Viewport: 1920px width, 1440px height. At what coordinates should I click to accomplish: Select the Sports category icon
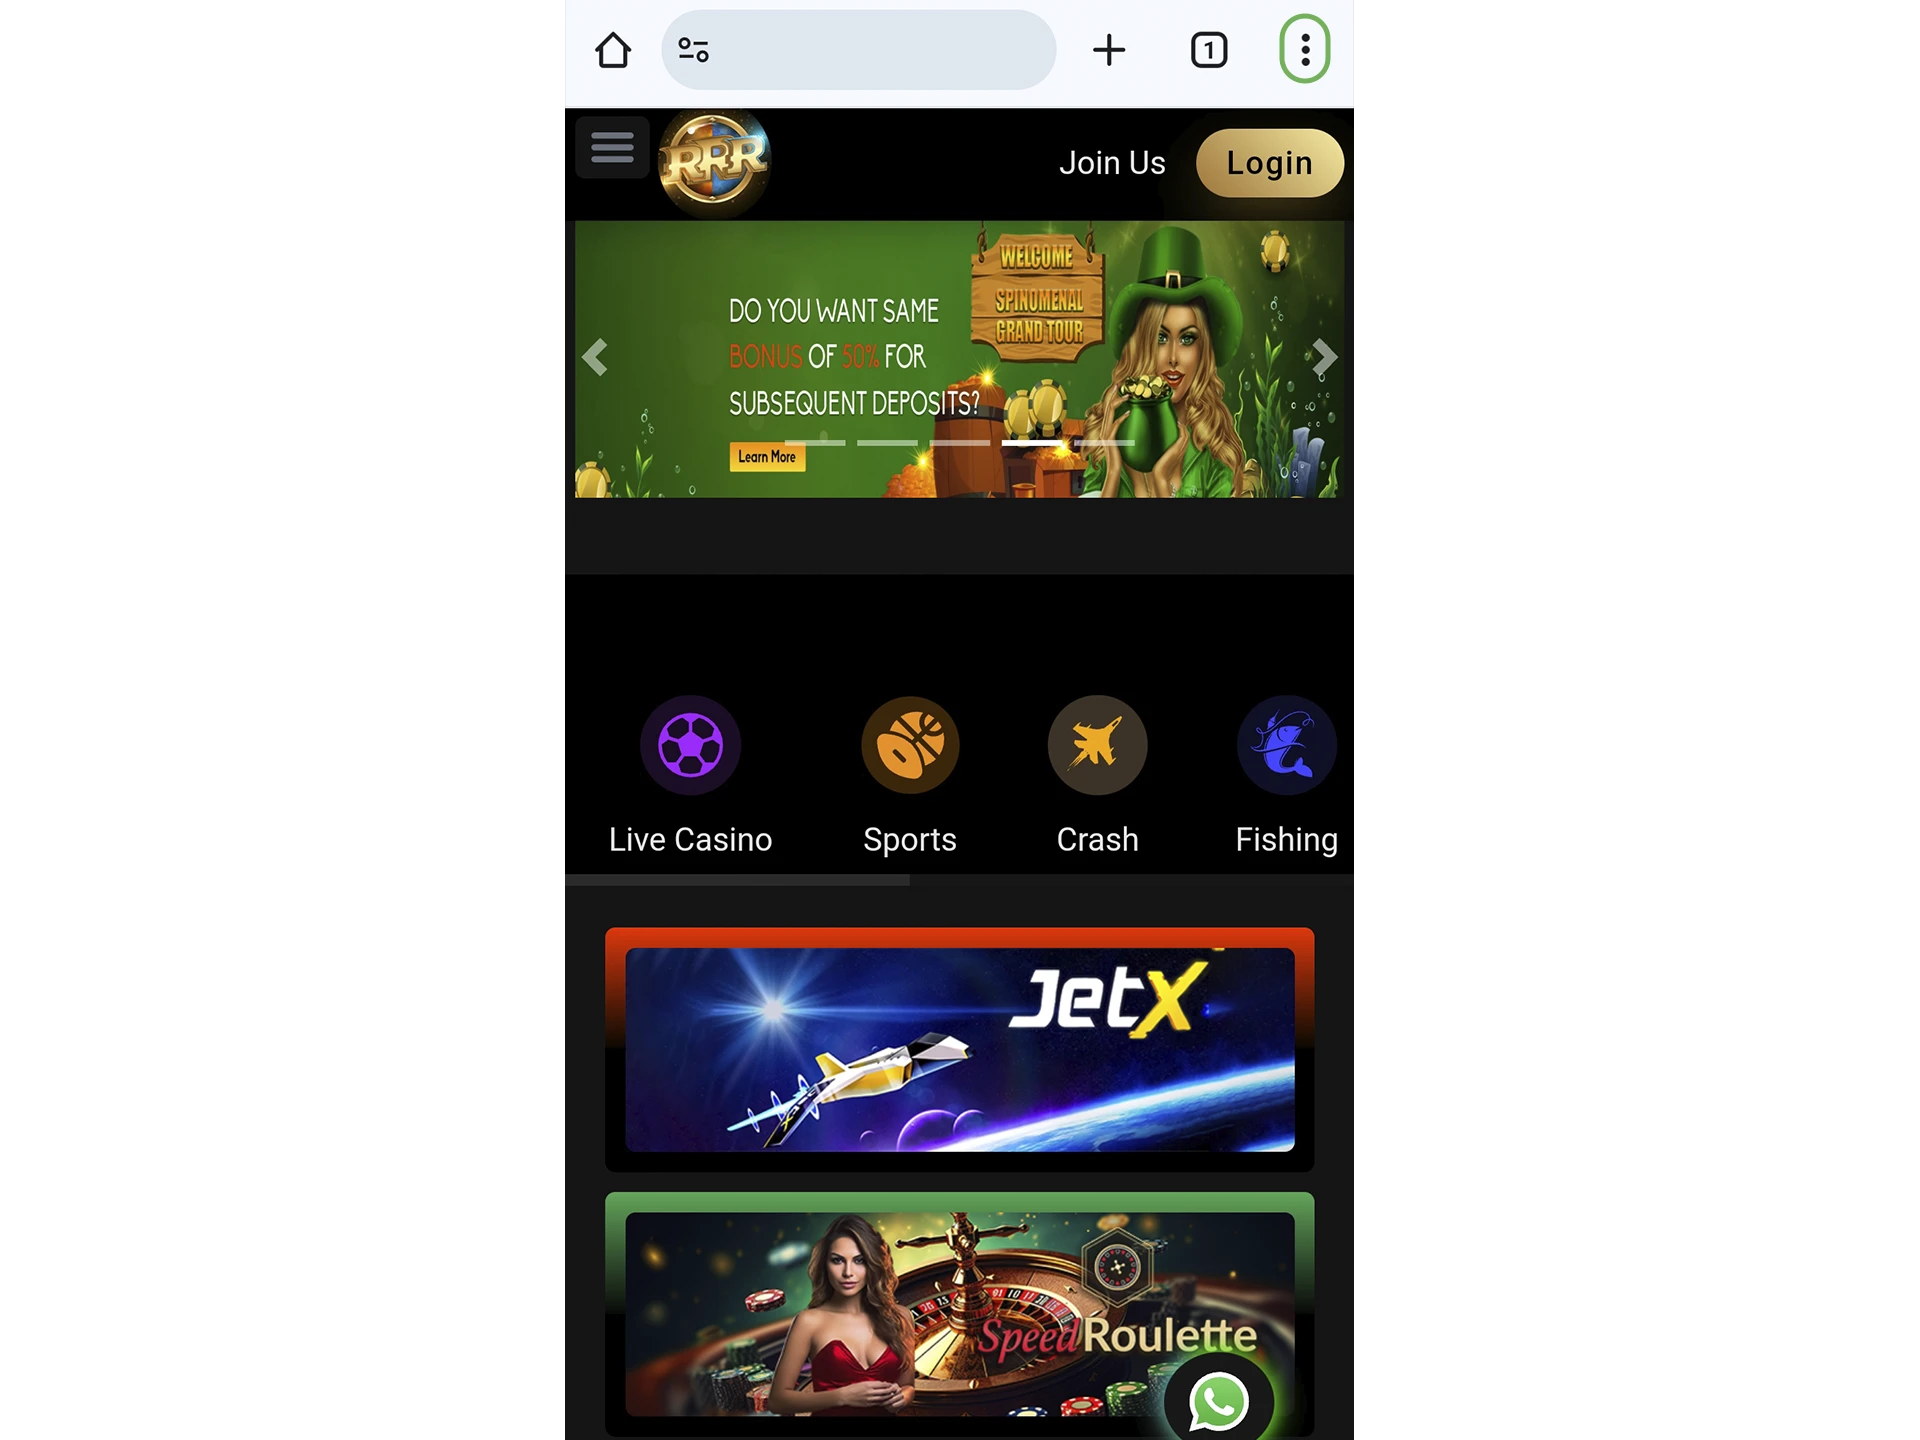coord(909,744)
